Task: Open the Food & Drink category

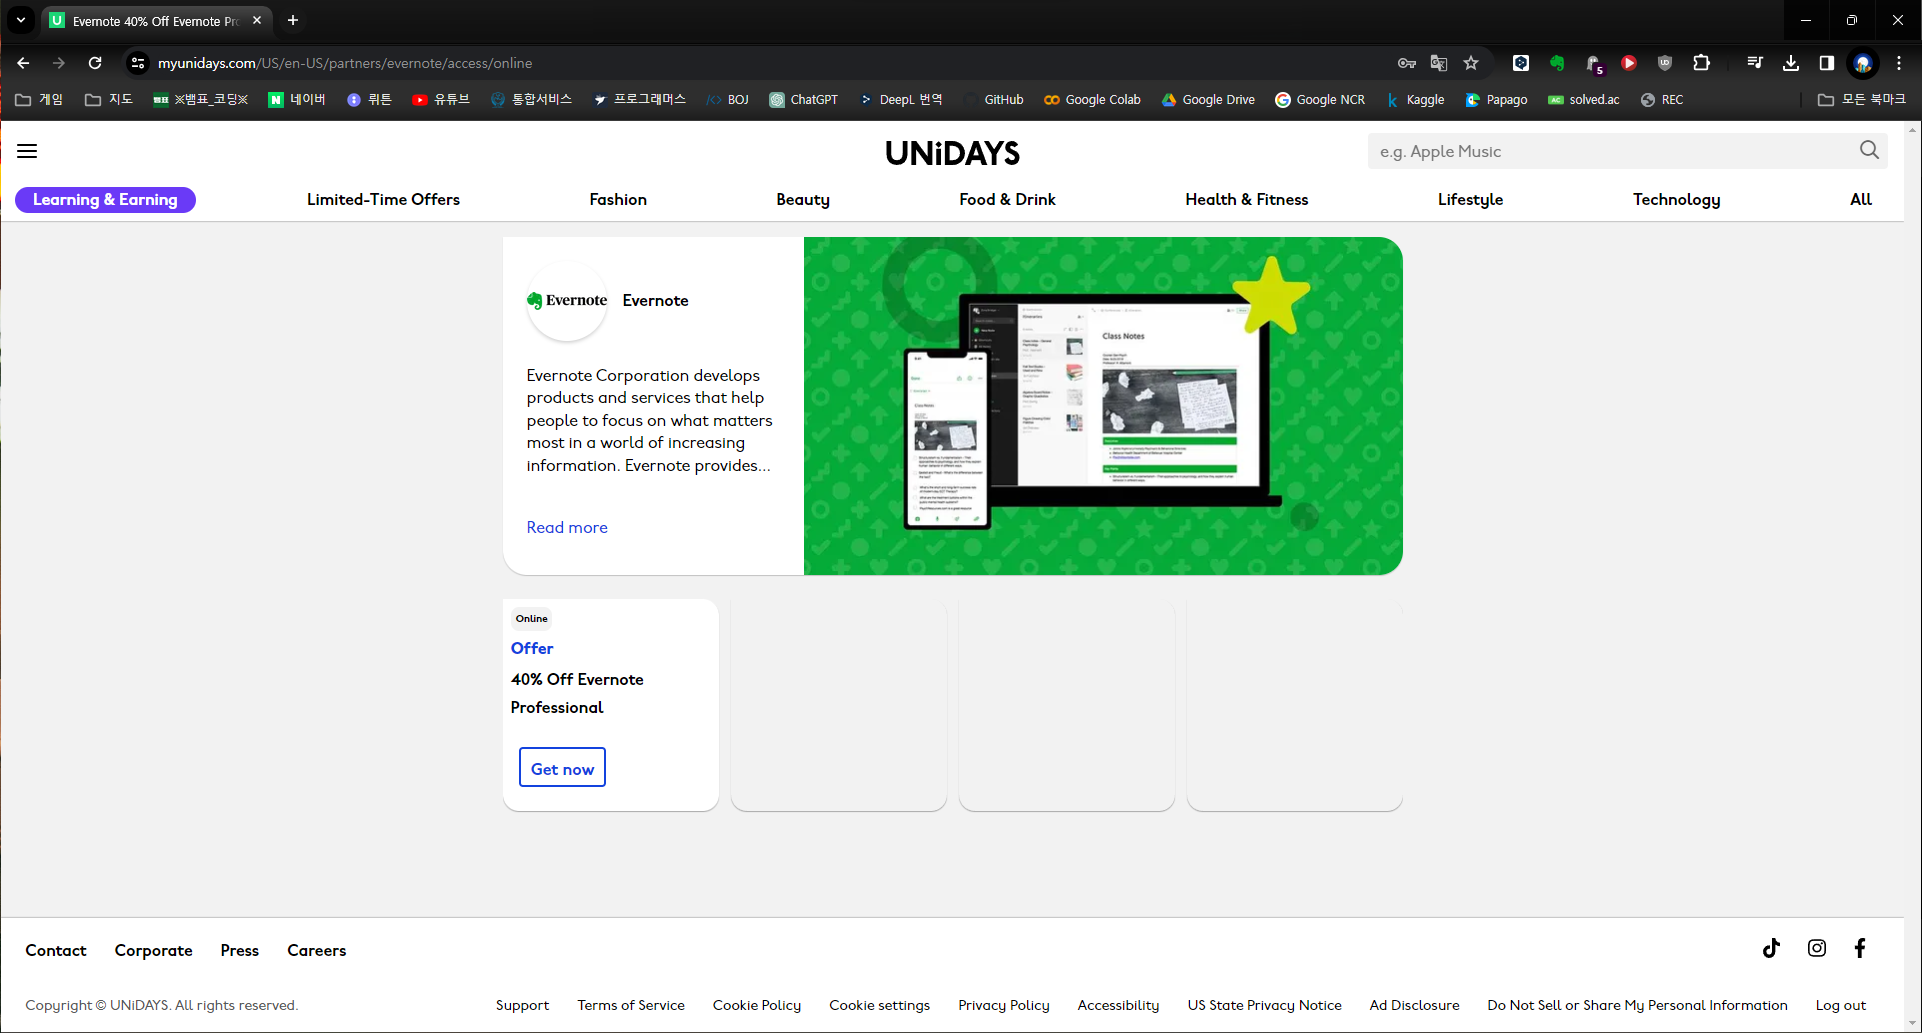Action: [x=1007, y=199]
